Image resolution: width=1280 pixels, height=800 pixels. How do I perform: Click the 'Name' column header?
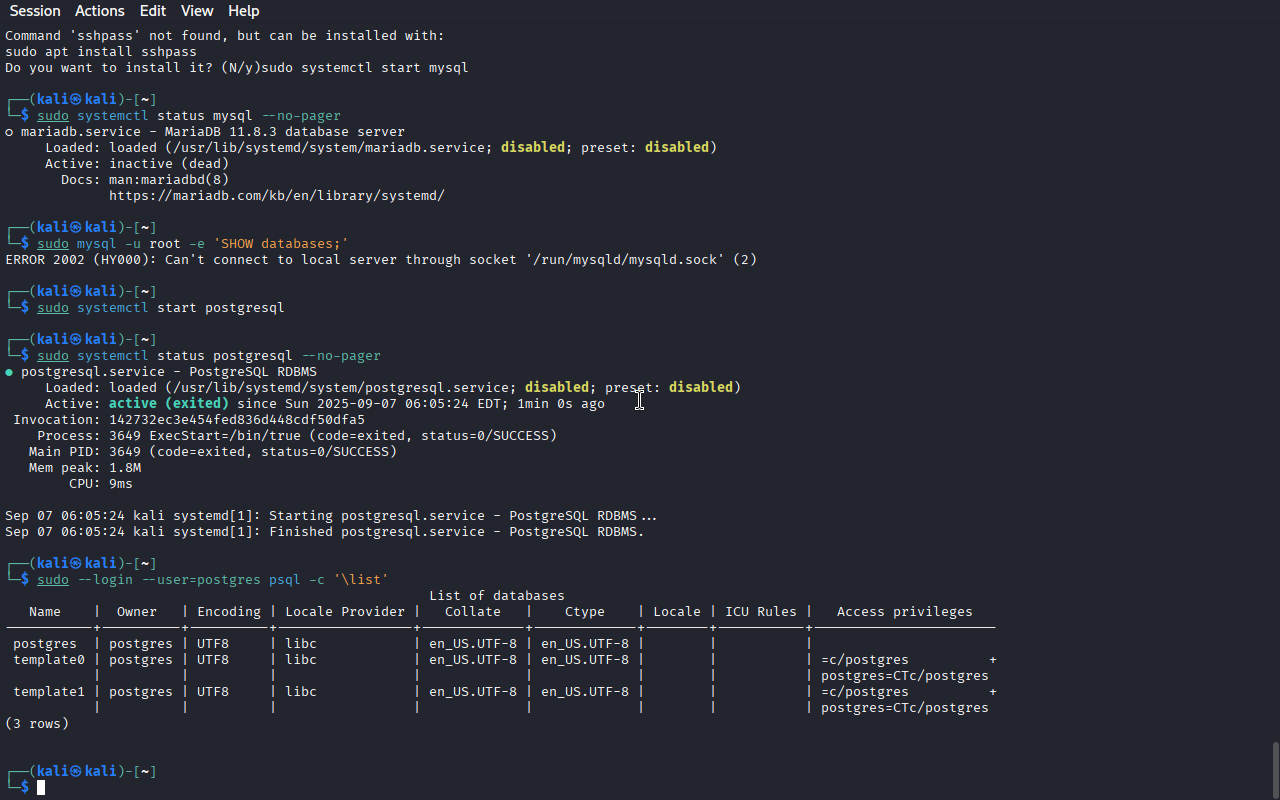pyautogui.click(x=45, y=612)
